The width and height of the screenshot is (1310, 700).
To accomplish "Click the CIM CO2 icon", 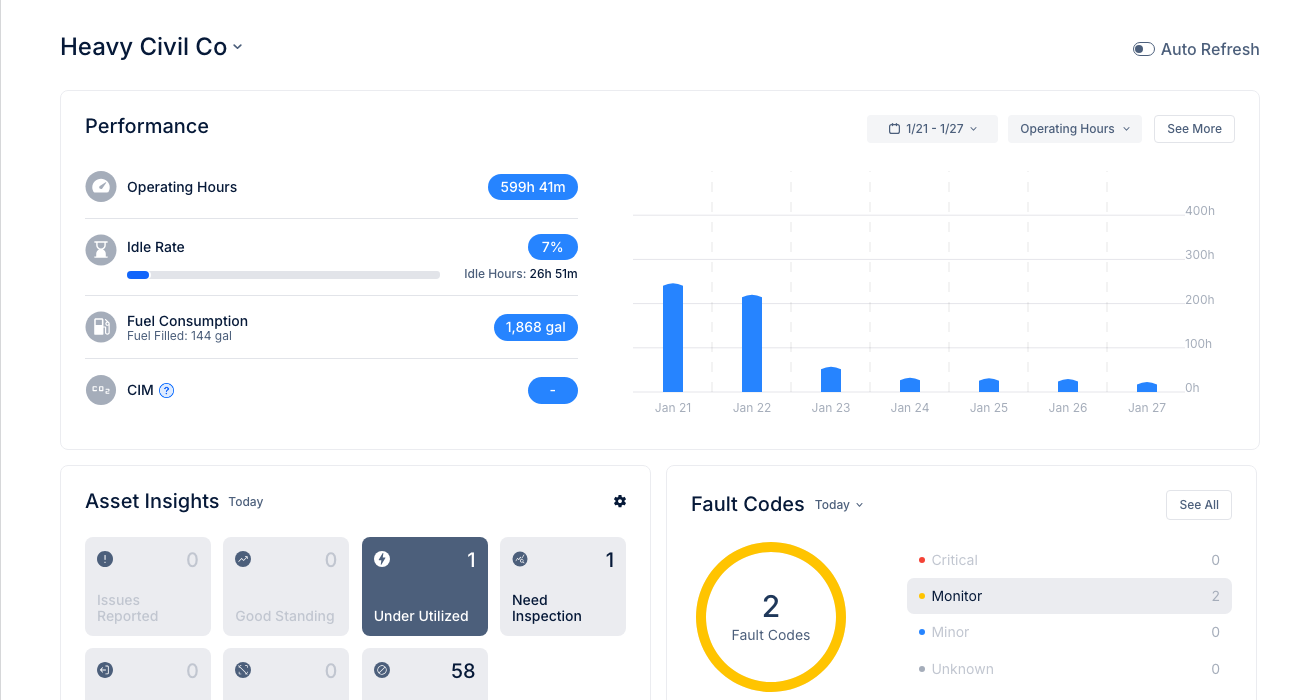I will pos(101,390).
